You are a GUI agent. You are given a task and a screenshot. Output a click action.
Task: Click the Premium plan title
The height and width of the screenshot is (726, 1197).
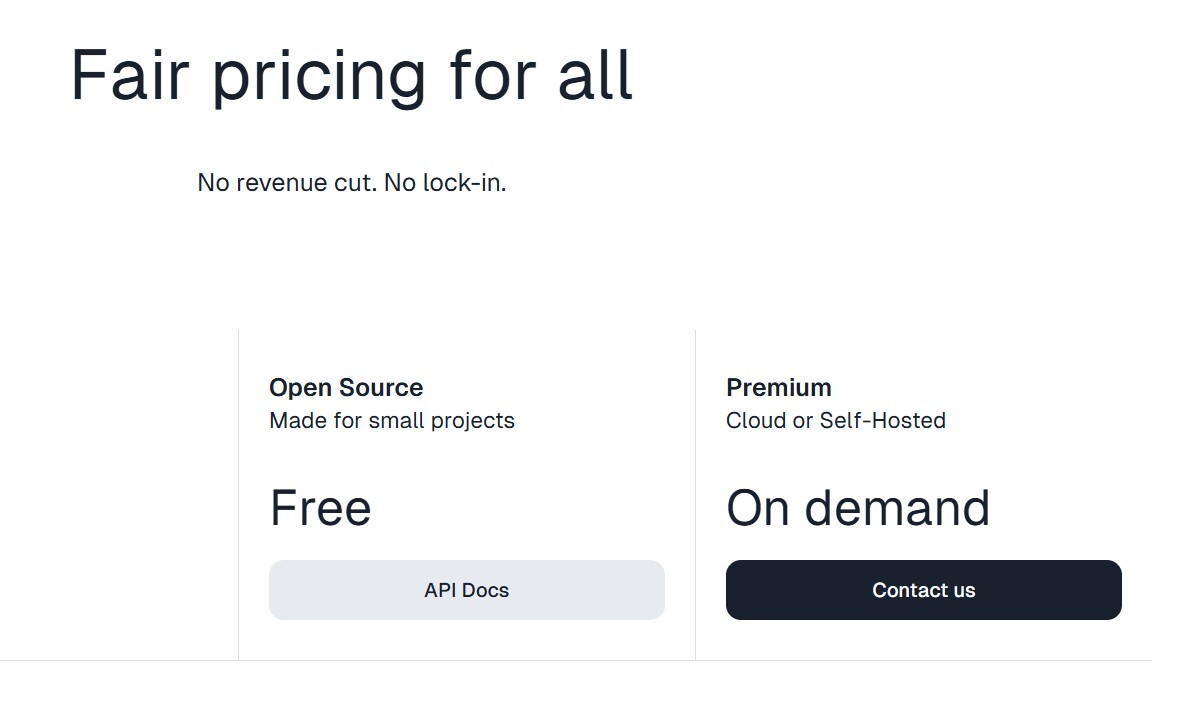(779, 388)
